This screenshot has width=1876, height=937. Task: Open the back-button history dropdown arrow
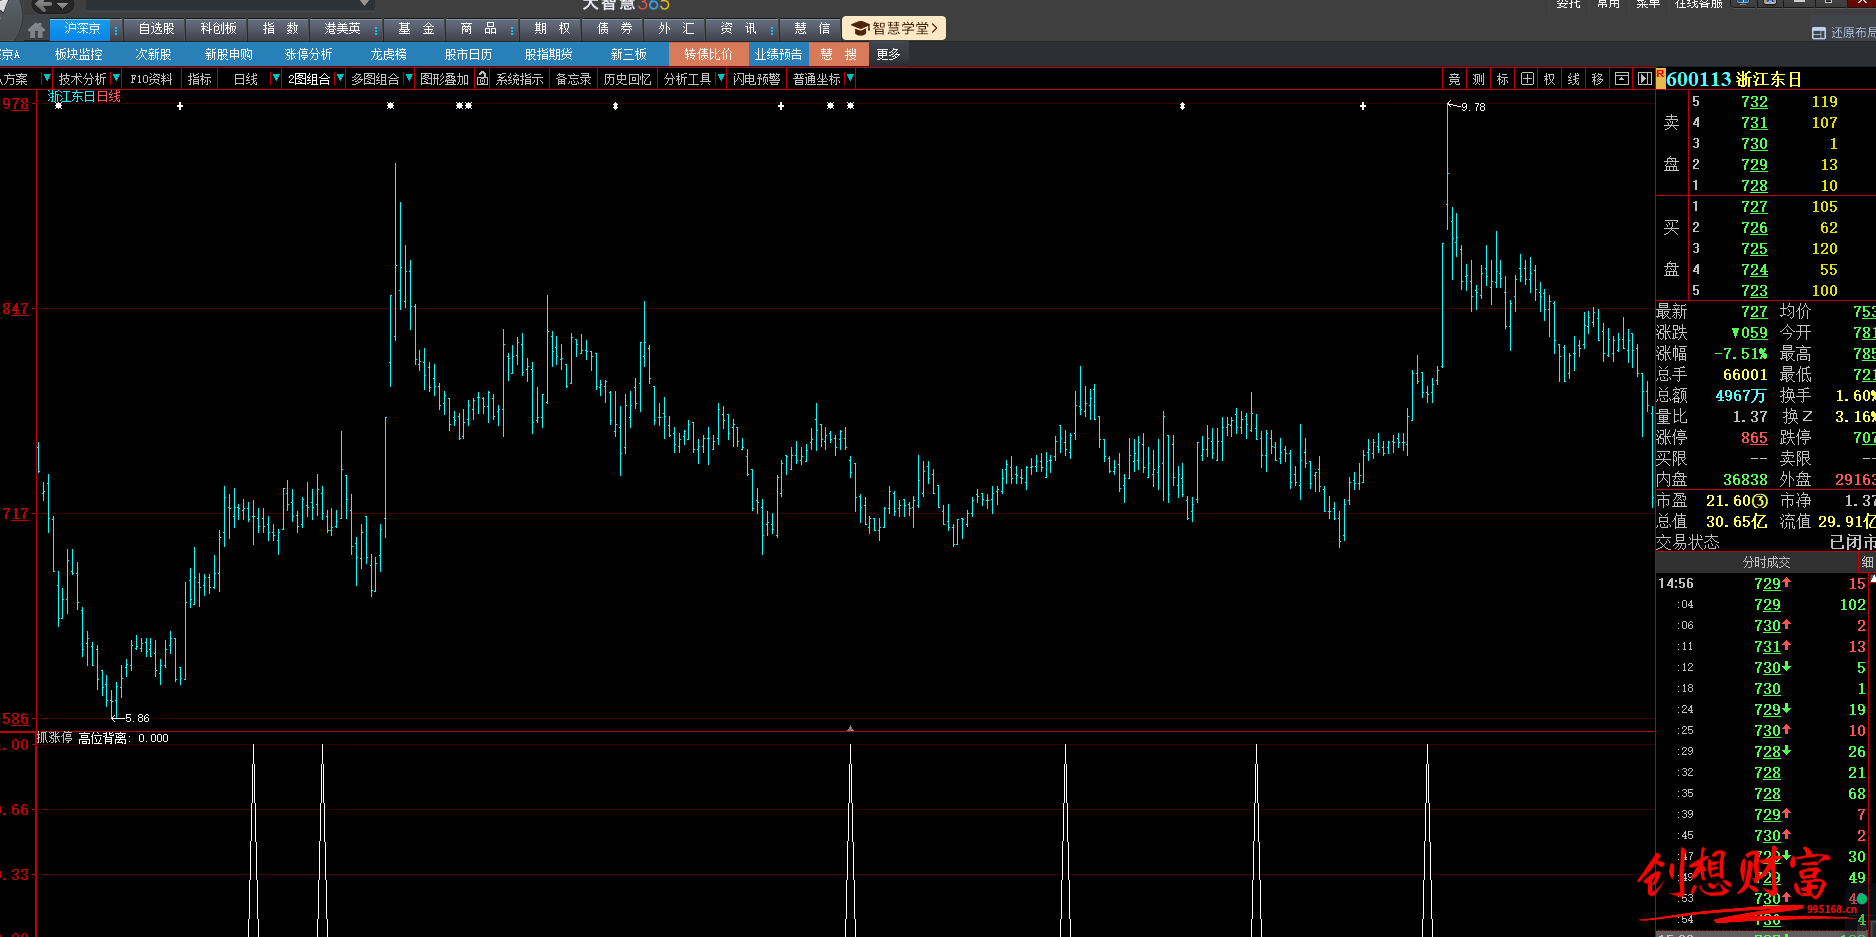[62, 5]
